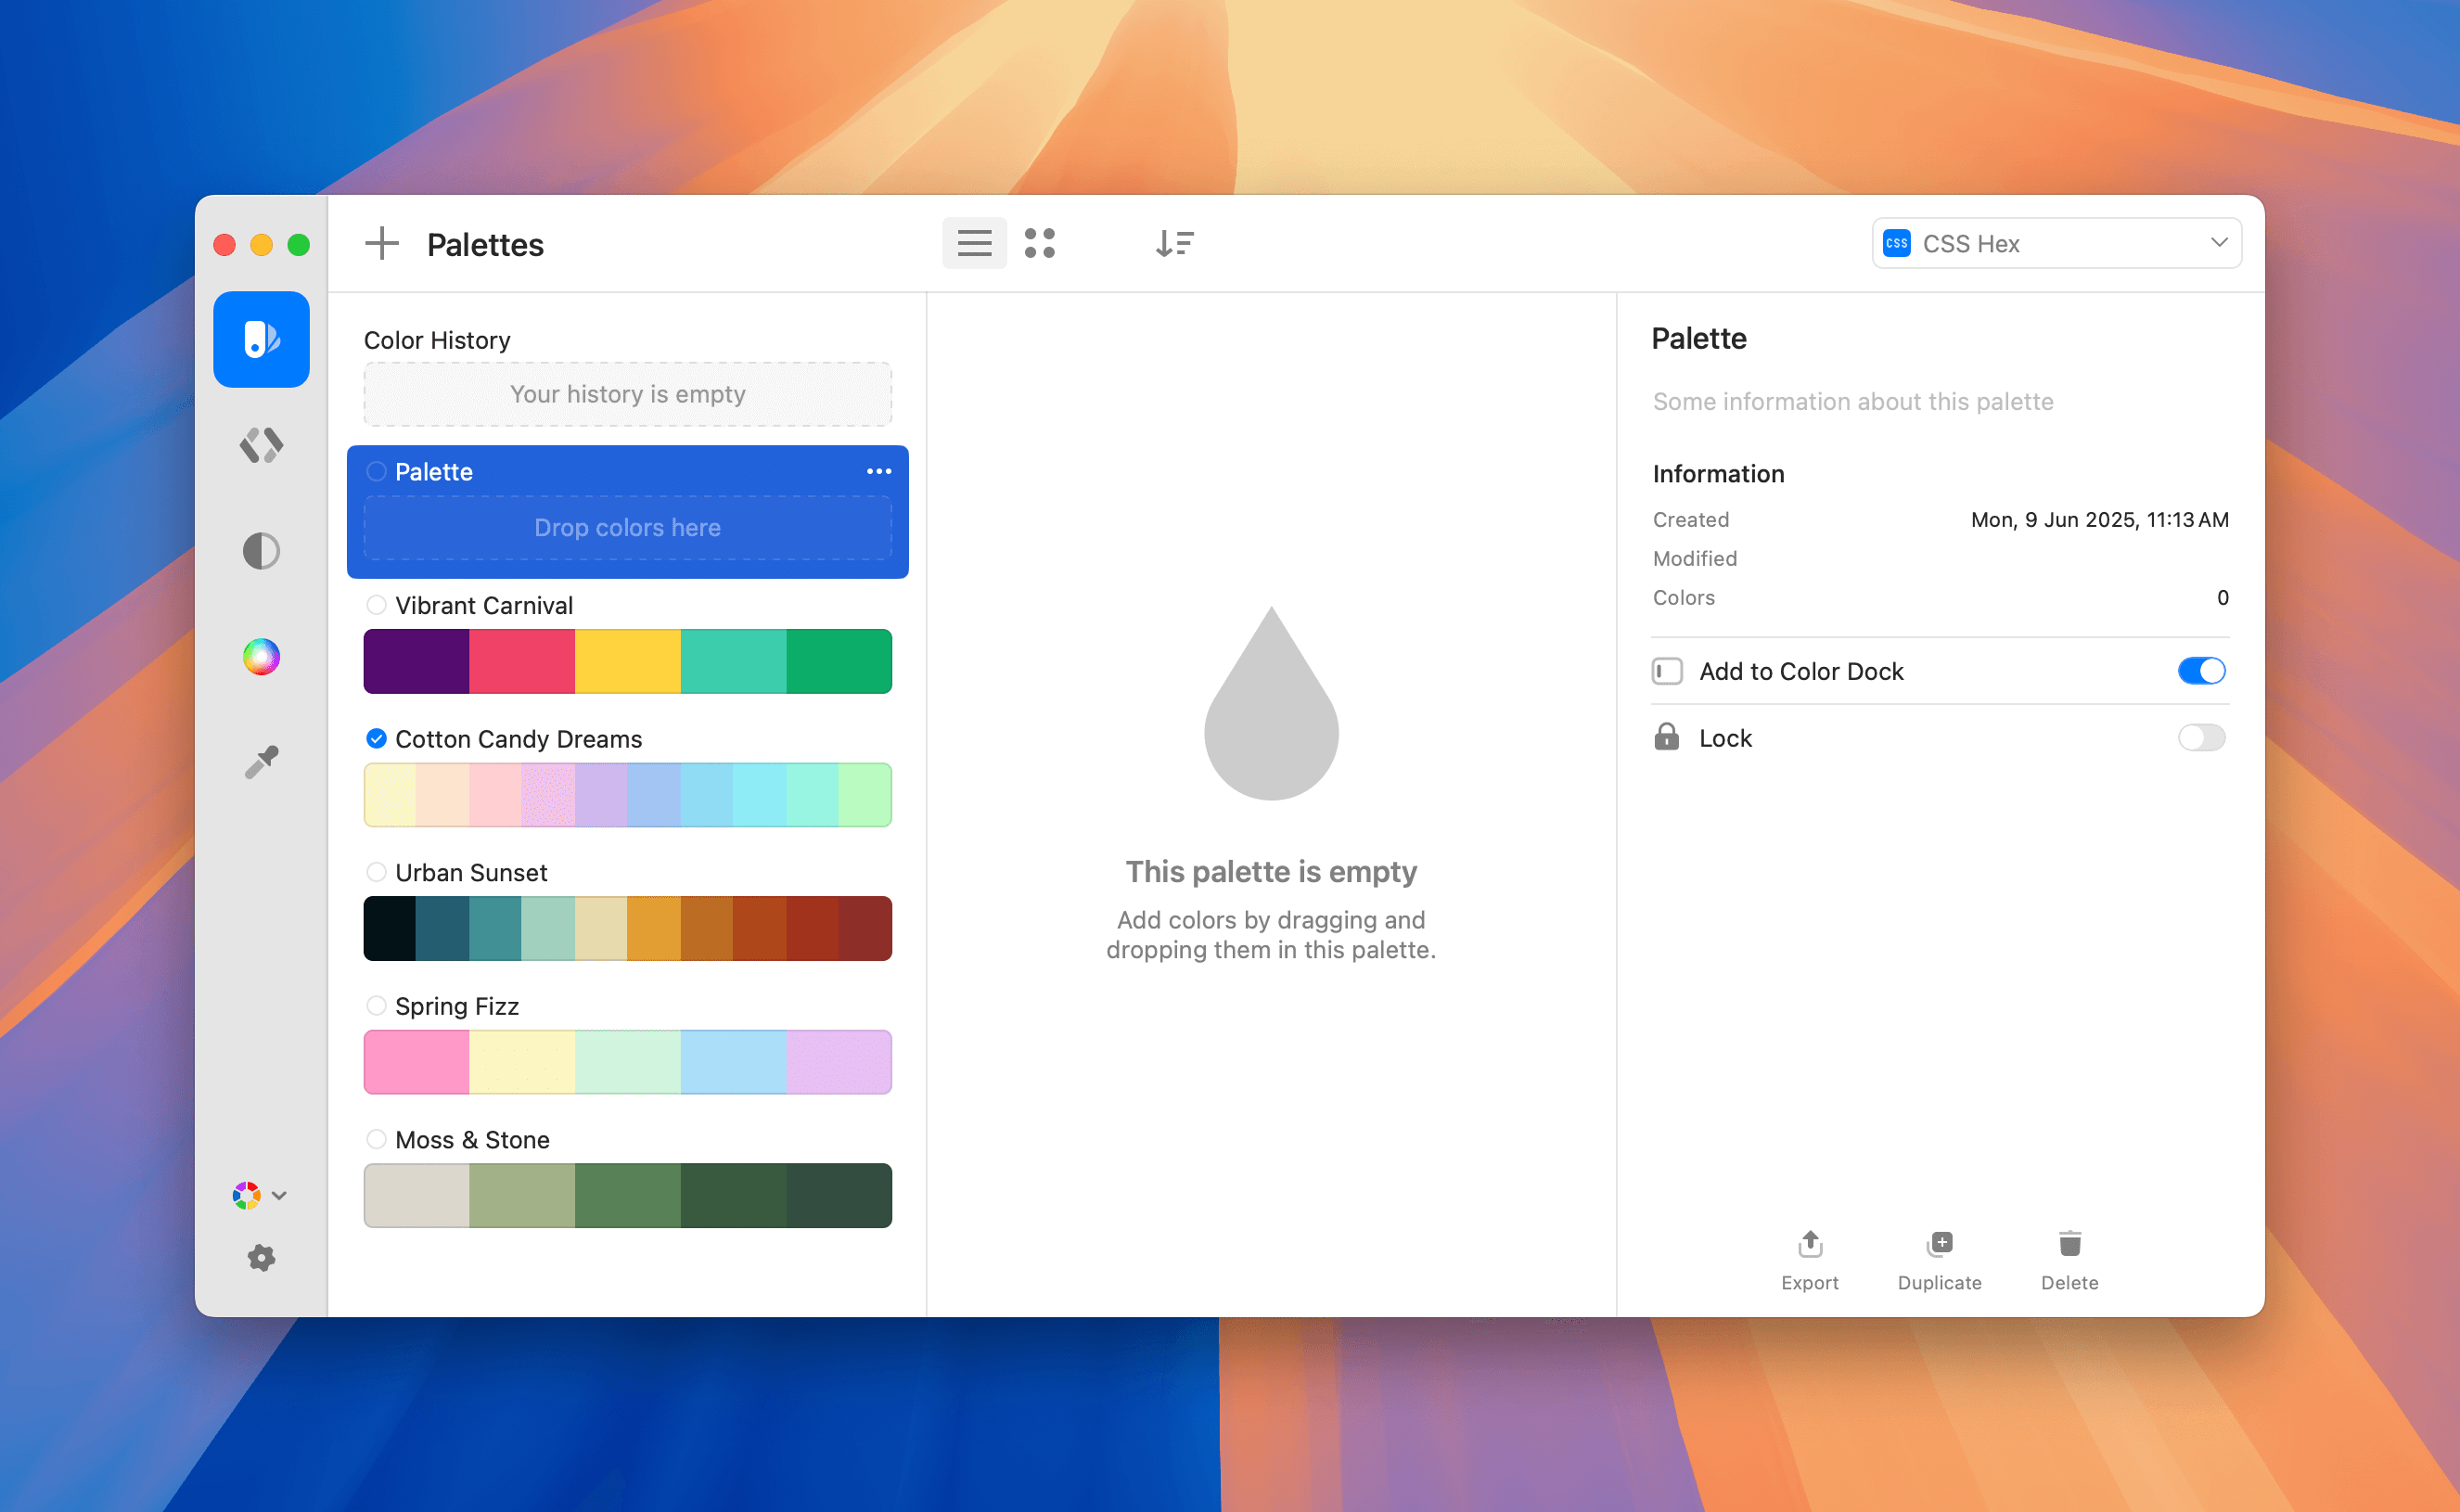Duplicate the current palette
The height and width of the screenshot is (1512, 2460).
pyautogui.click(x=1939, y=1260)
